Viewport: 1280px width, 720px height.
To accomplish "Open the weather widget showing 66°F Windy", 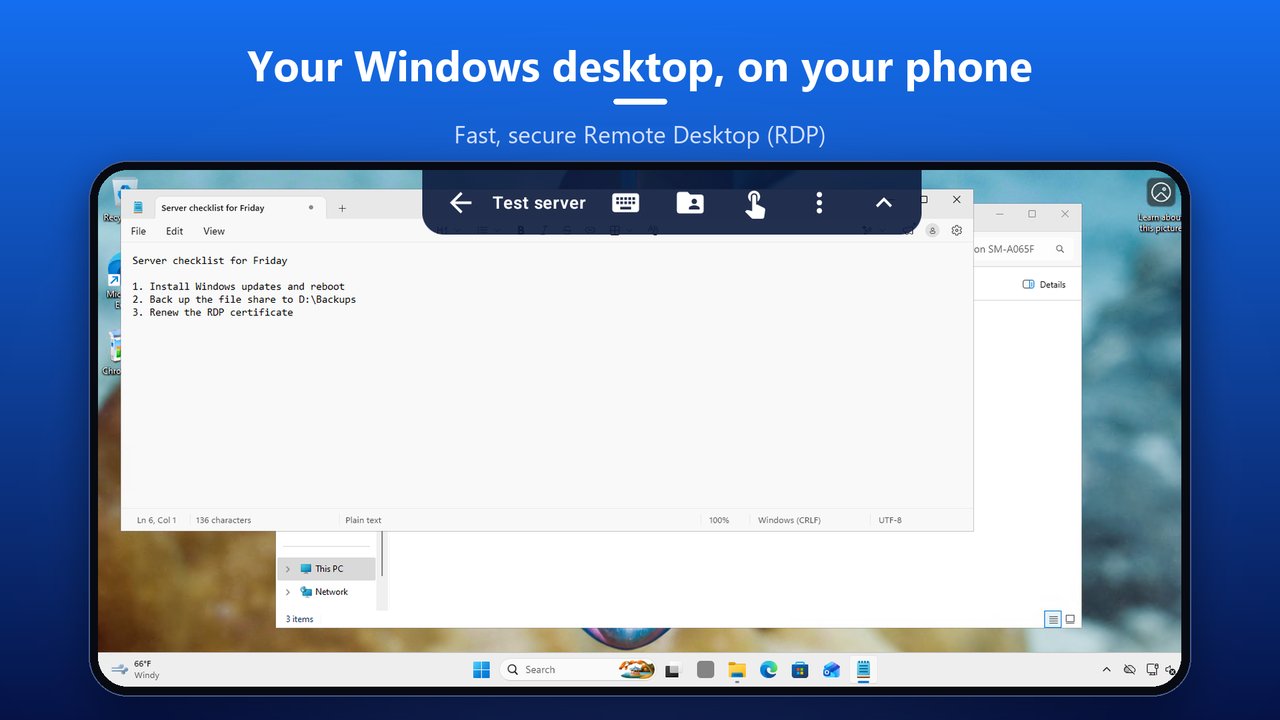I will (x=136, y=669).
